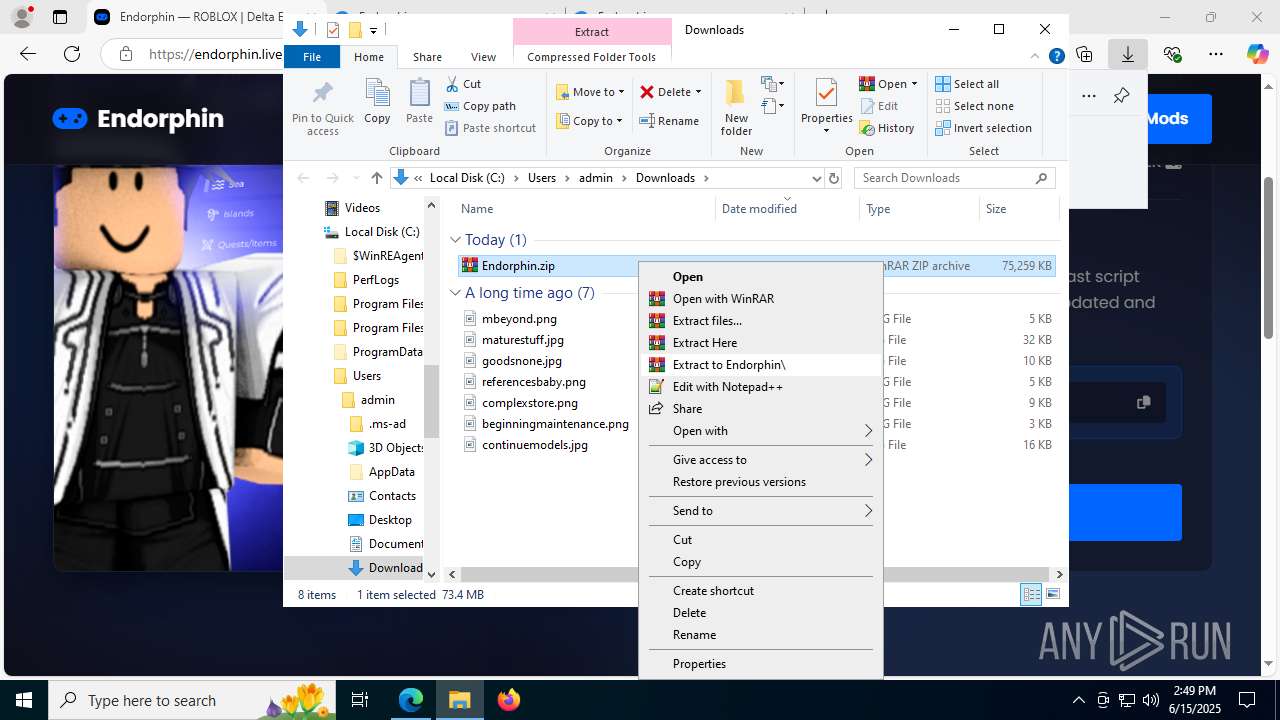Click Paste shortcut in ribbon
Screen dimensions: 1280x720
(491, 128)
